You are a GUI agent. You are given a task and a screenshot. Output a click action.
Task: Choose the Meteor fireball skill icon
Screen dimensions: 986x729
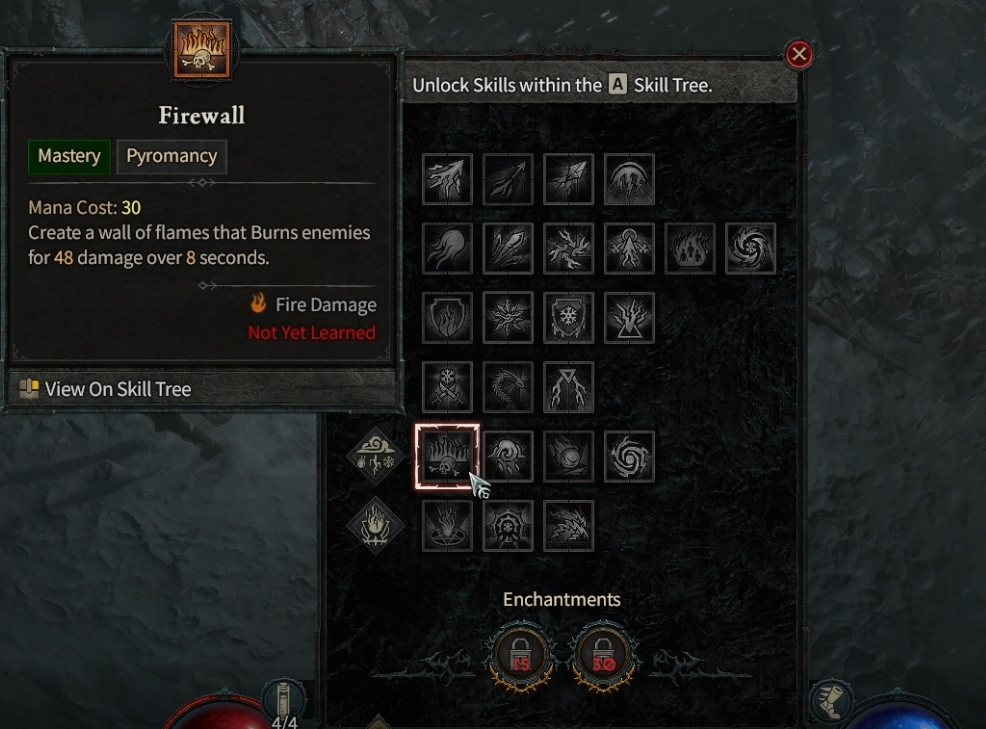click(568, 457)
